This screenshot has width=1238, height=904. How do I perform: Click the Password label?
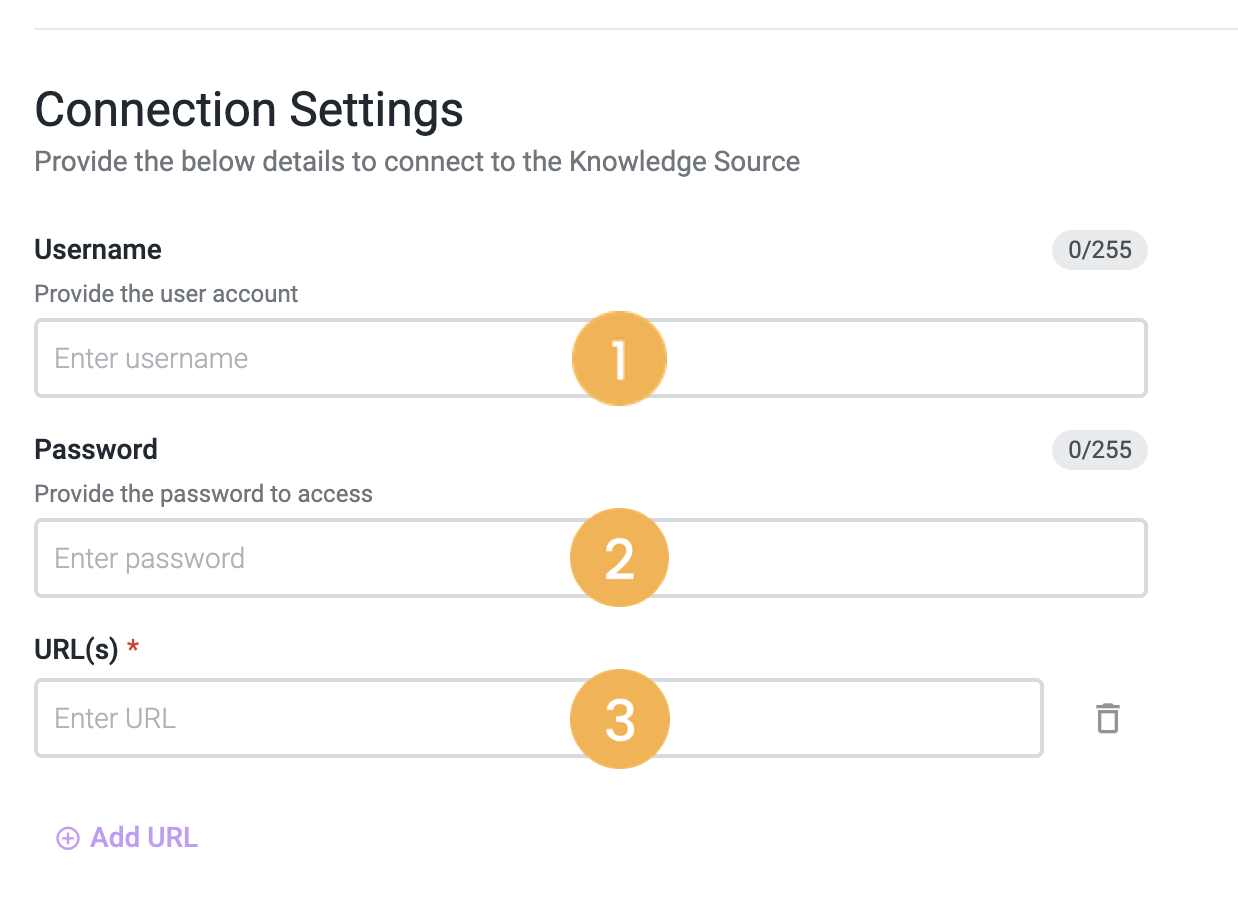[x=96, y=450]
